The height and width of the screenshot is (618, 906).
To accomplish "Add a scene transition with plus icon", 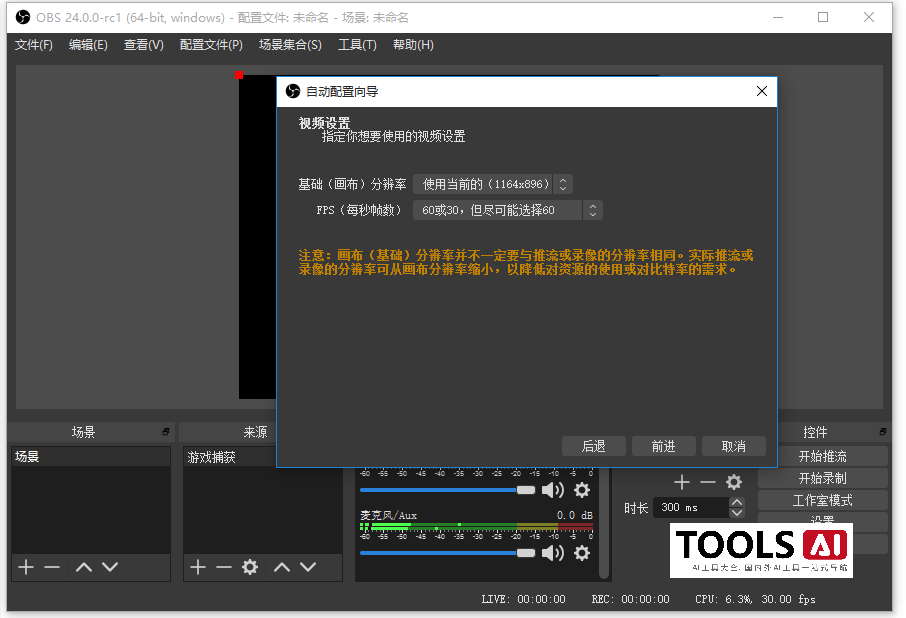I will [x=681, y=482].
